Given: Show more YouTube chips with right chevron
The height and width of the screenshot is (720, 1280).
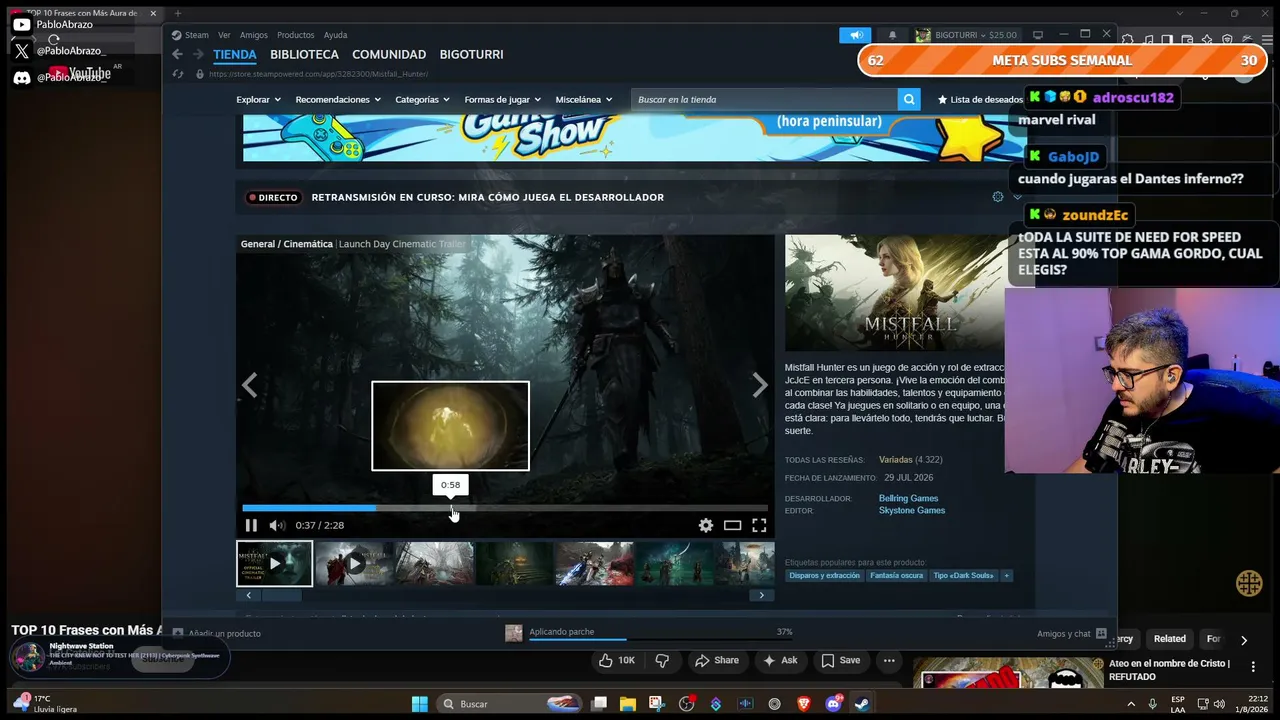Looking at the screenshot, I should click(1244, 640).
